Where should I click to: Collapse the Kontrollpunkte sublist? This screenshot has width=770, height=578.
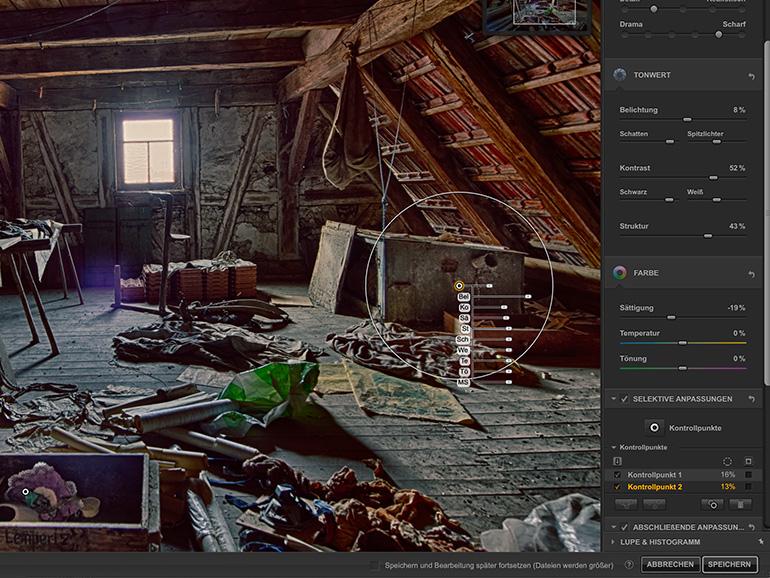click(x=613, y=447)
